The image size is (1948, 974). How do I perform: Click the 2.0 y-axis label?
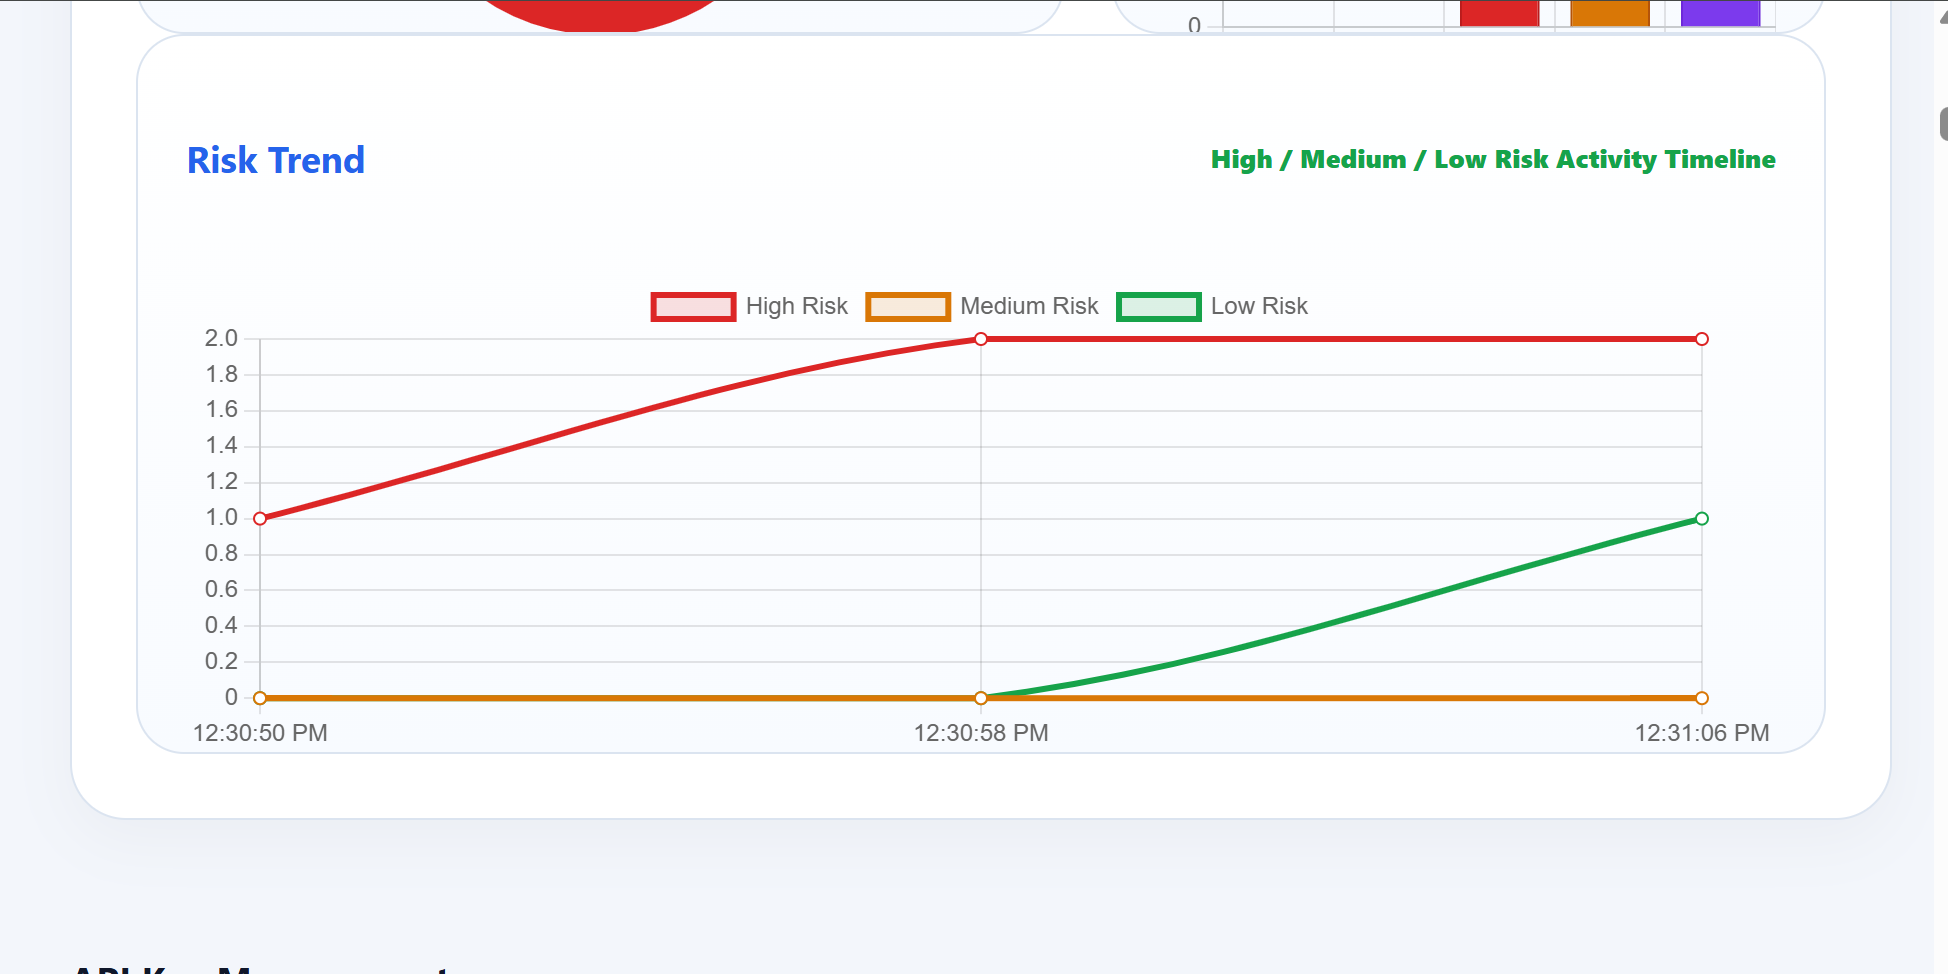click(222, 338)
